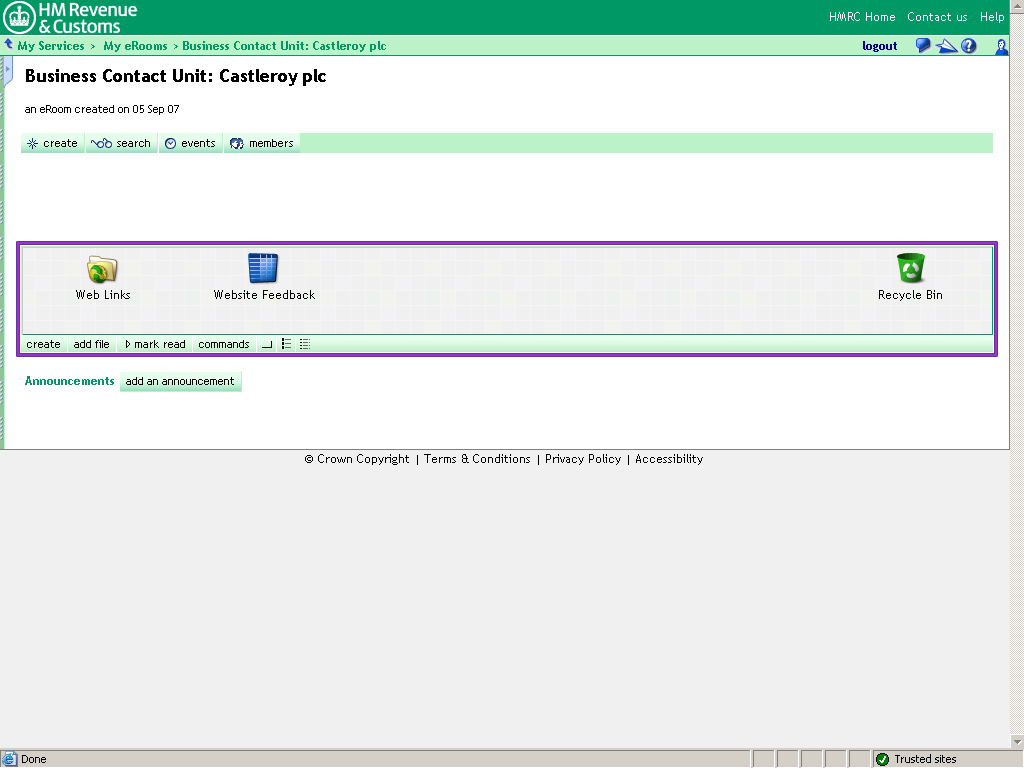The width and height of the screenshot is (1024, 768).
Task: Click the paper plane send icon
Action: 946,45
